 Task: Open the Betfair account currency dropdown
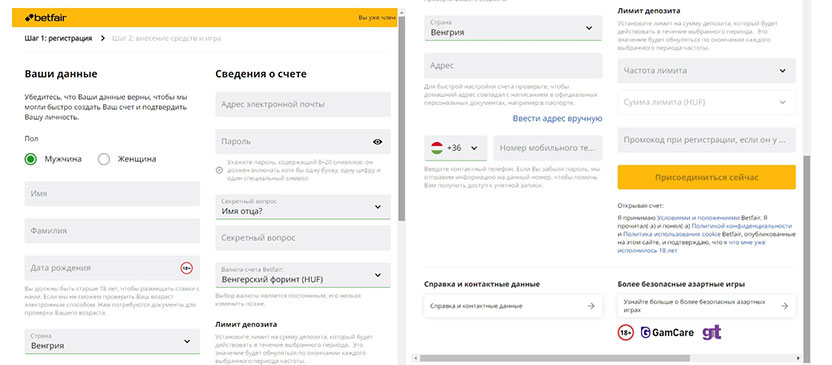coord(303,275)
